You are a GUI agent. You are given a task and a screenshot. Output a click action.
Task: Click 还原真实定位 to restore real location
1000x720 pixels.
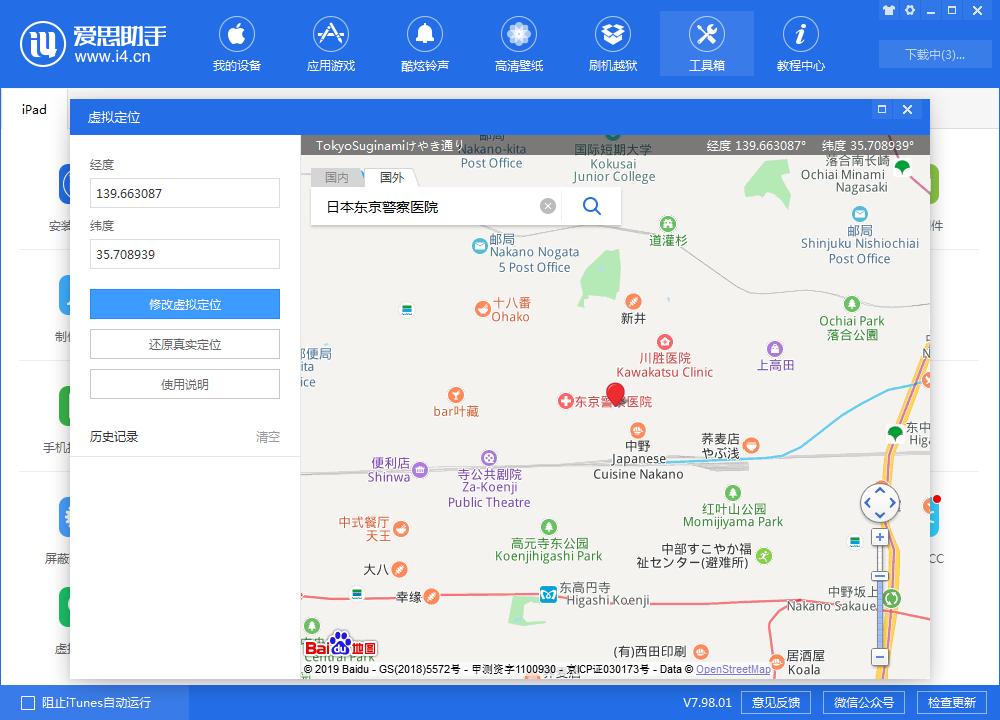click(x=184, y=344)
